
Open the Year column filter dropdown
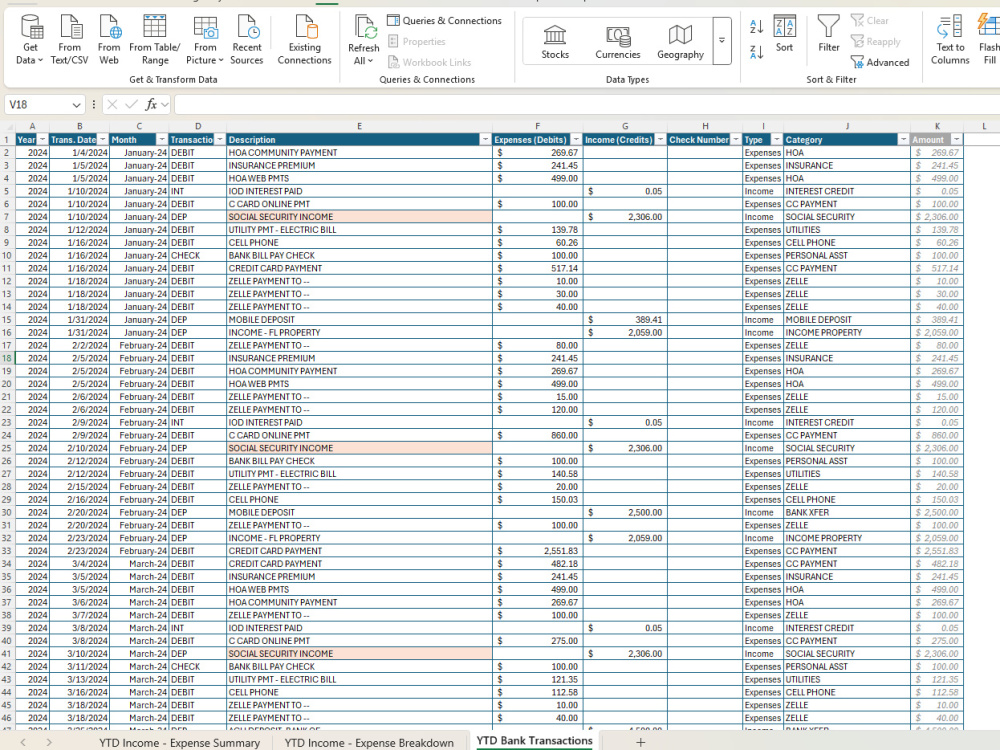point(43,140)
